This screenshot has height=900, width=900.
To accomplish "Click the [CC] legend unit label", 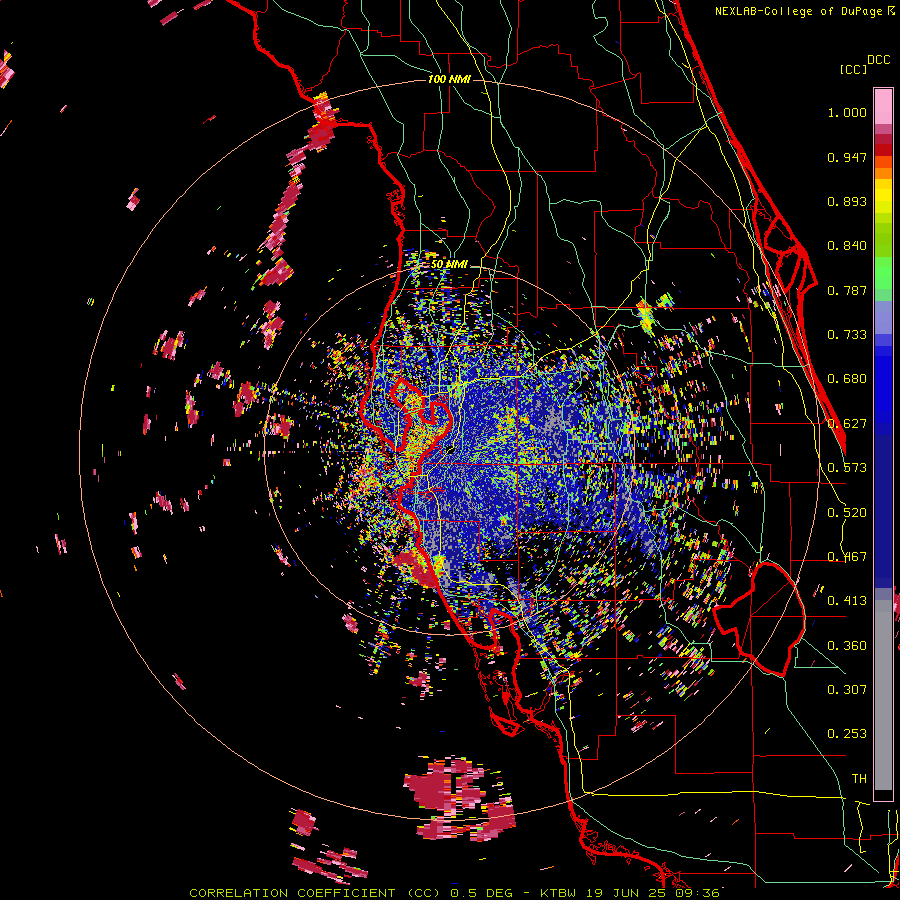I will [x=853, y=69].
